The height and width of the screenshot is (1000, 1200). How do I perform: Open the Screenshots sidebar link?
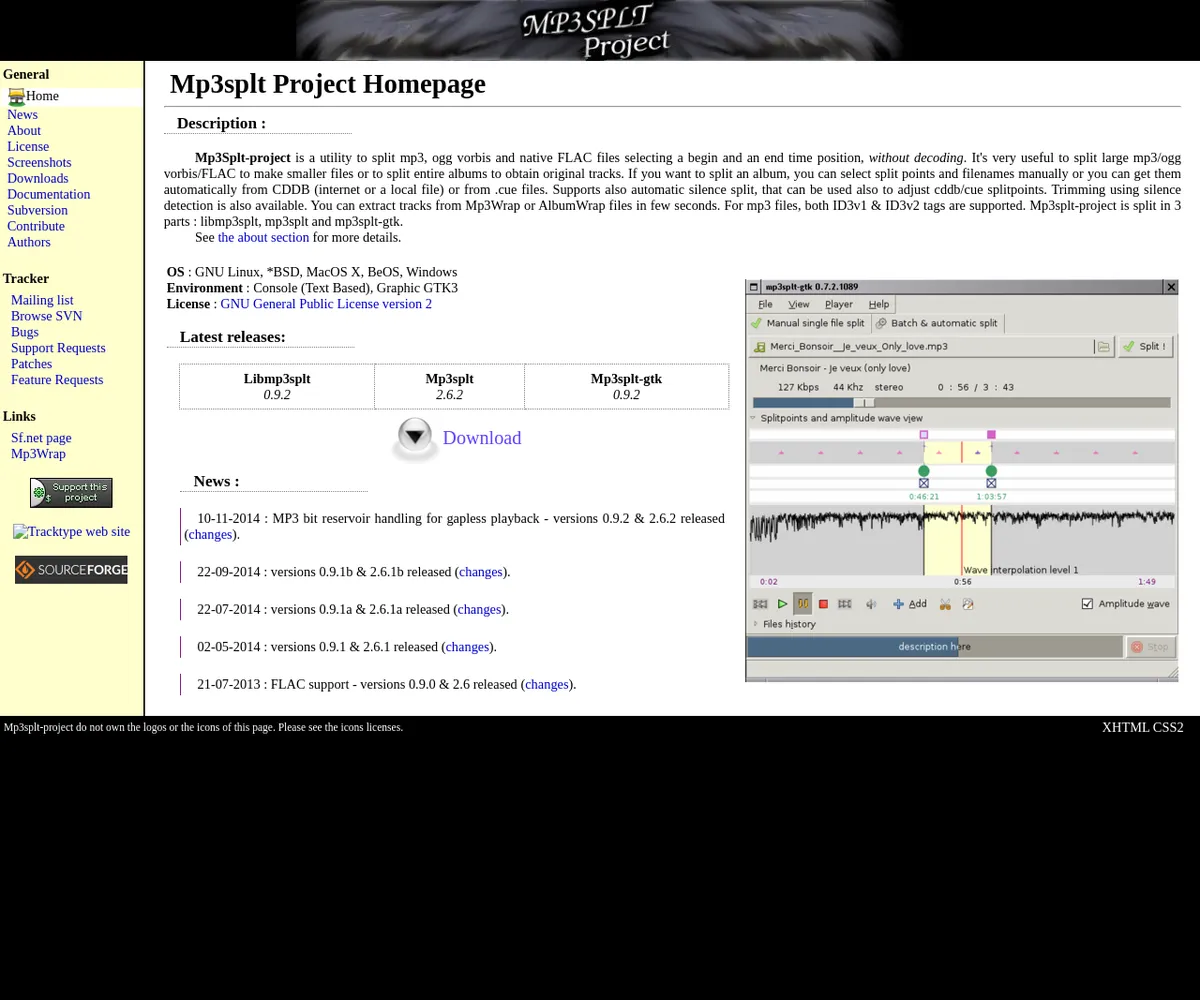tap(39, 162)
